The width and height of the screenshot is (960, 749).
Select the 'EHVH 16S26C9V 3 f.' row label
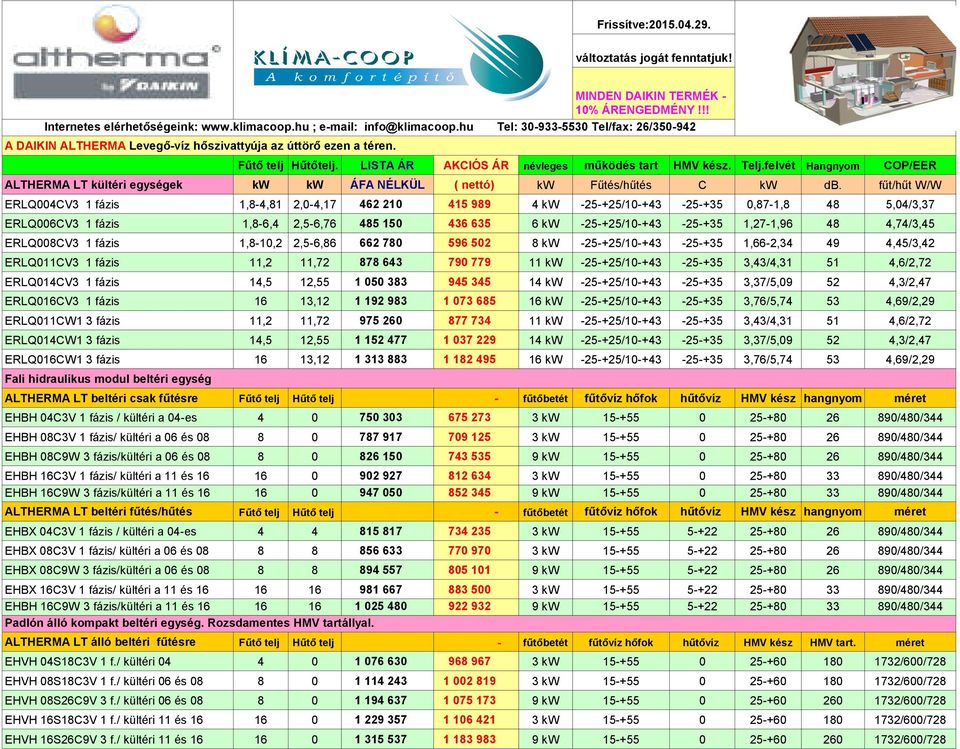click(118, 739)
